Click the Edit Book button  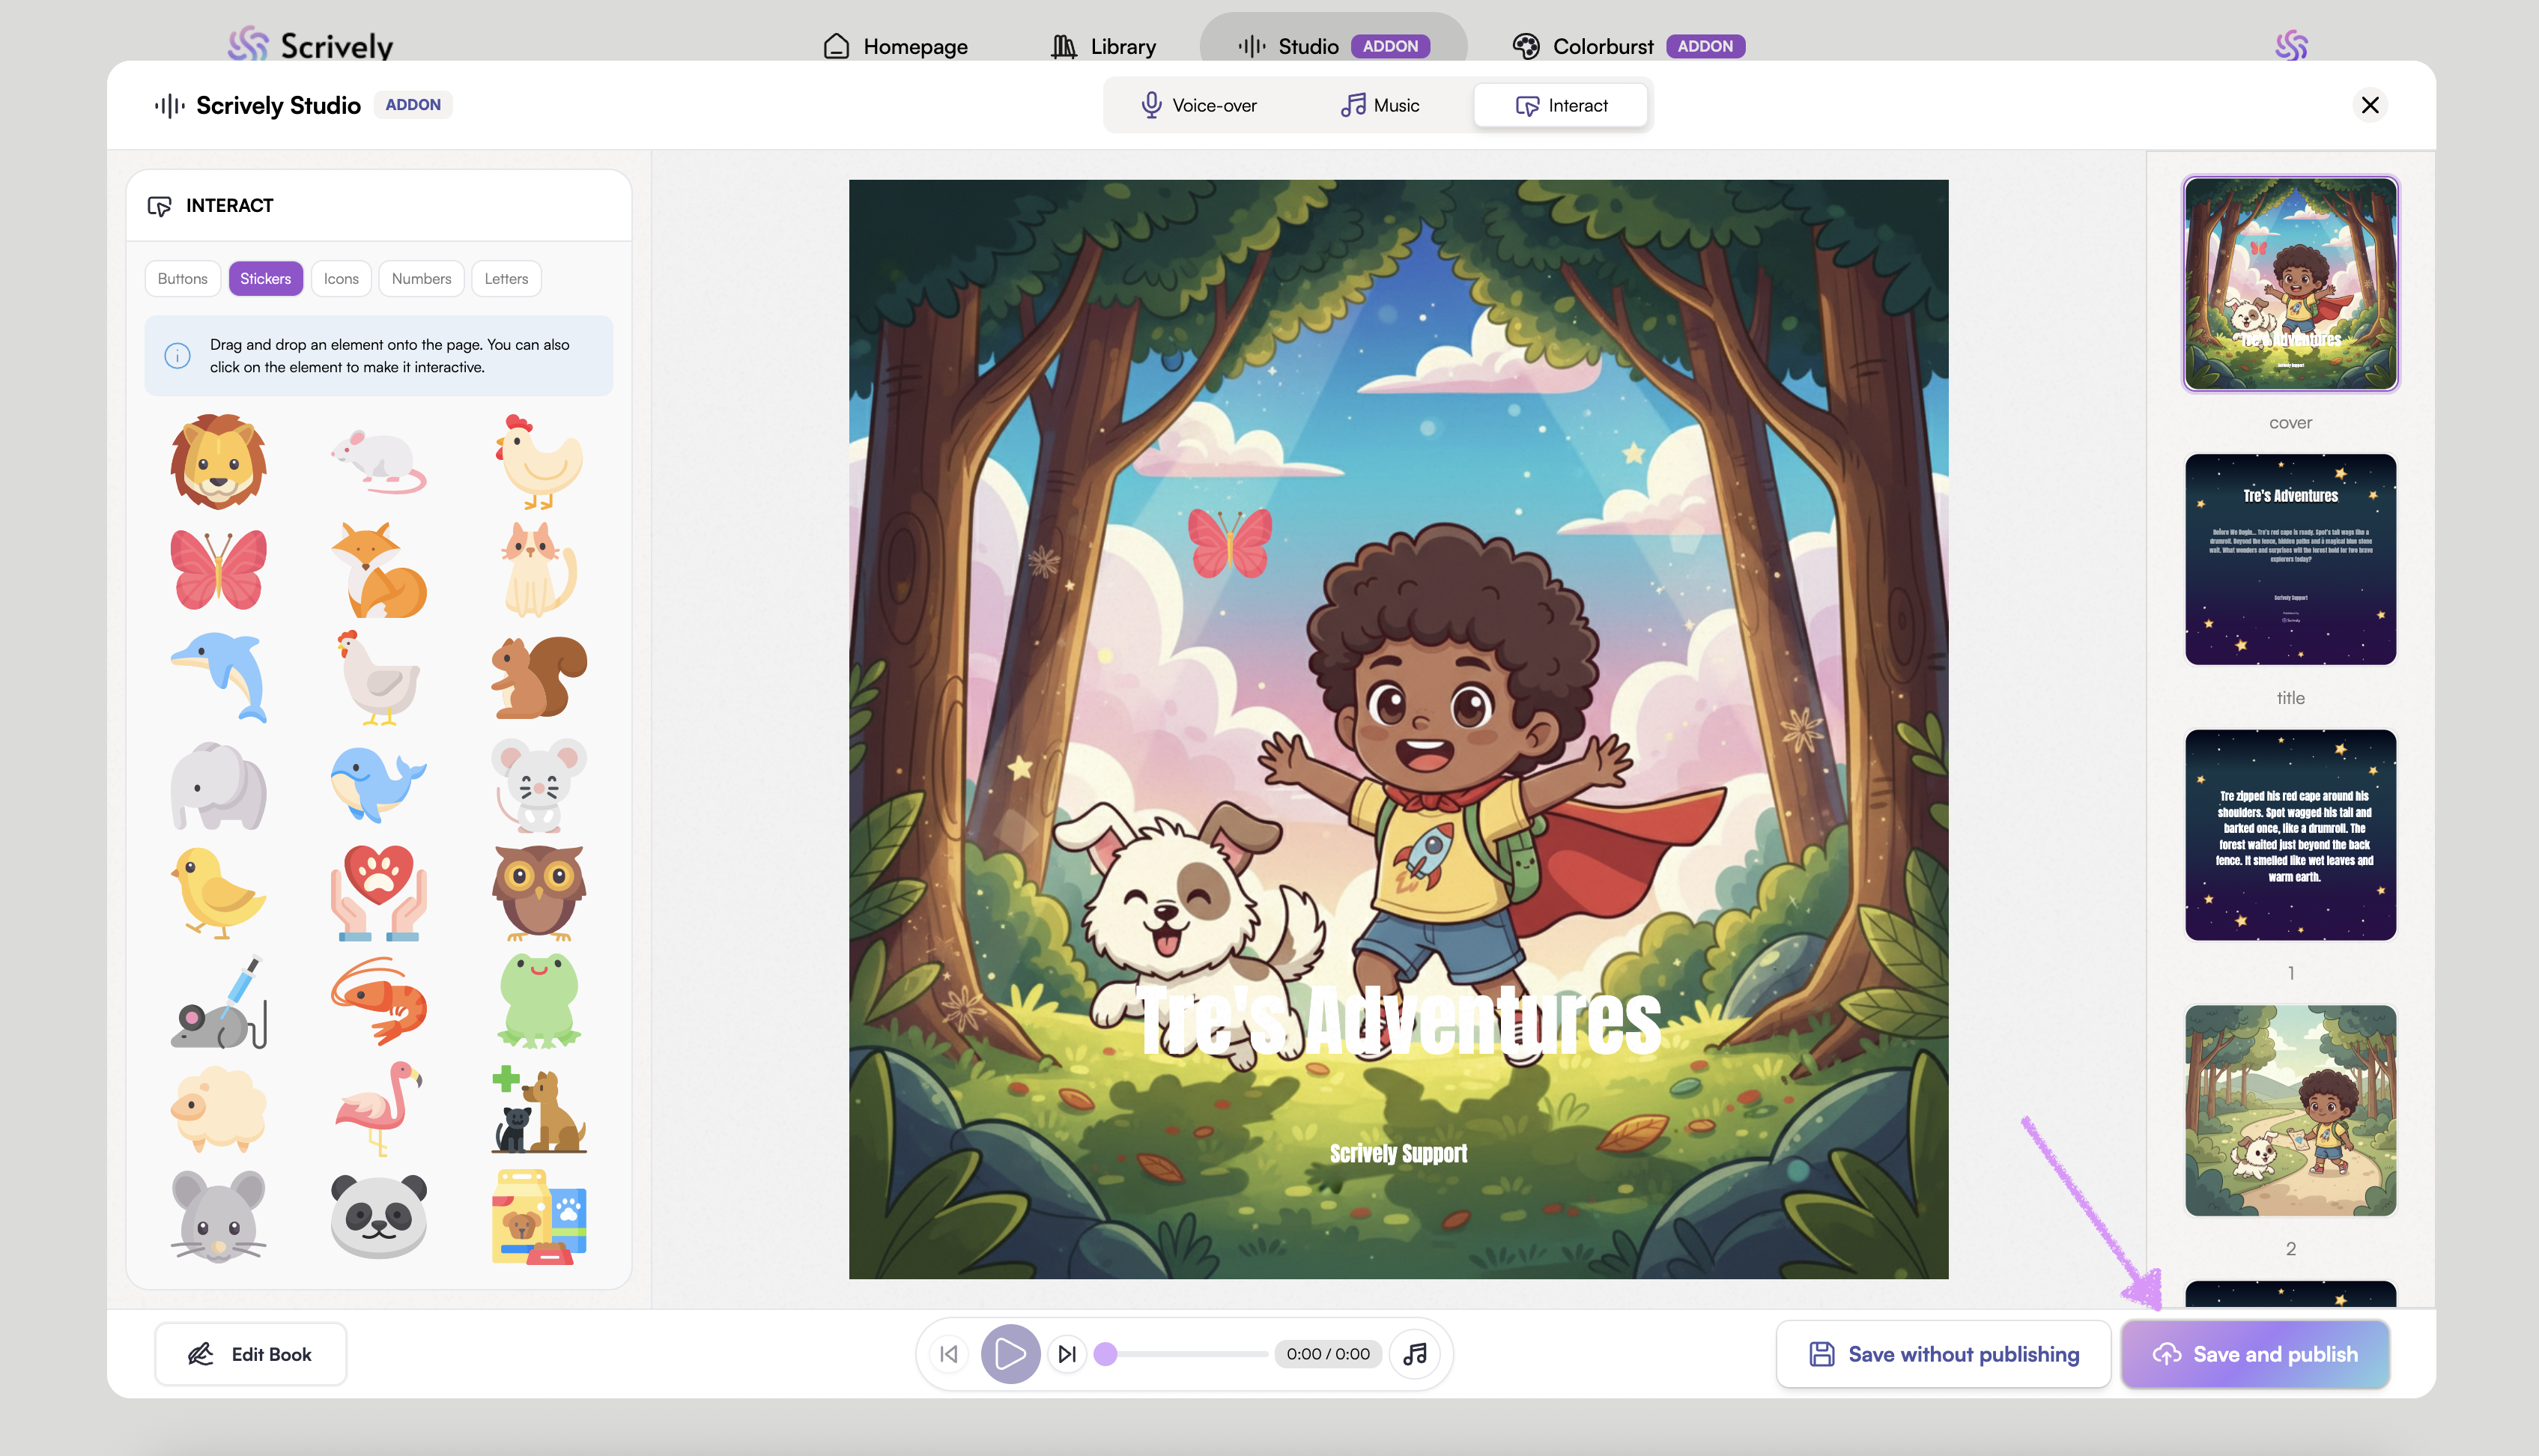250,1354
